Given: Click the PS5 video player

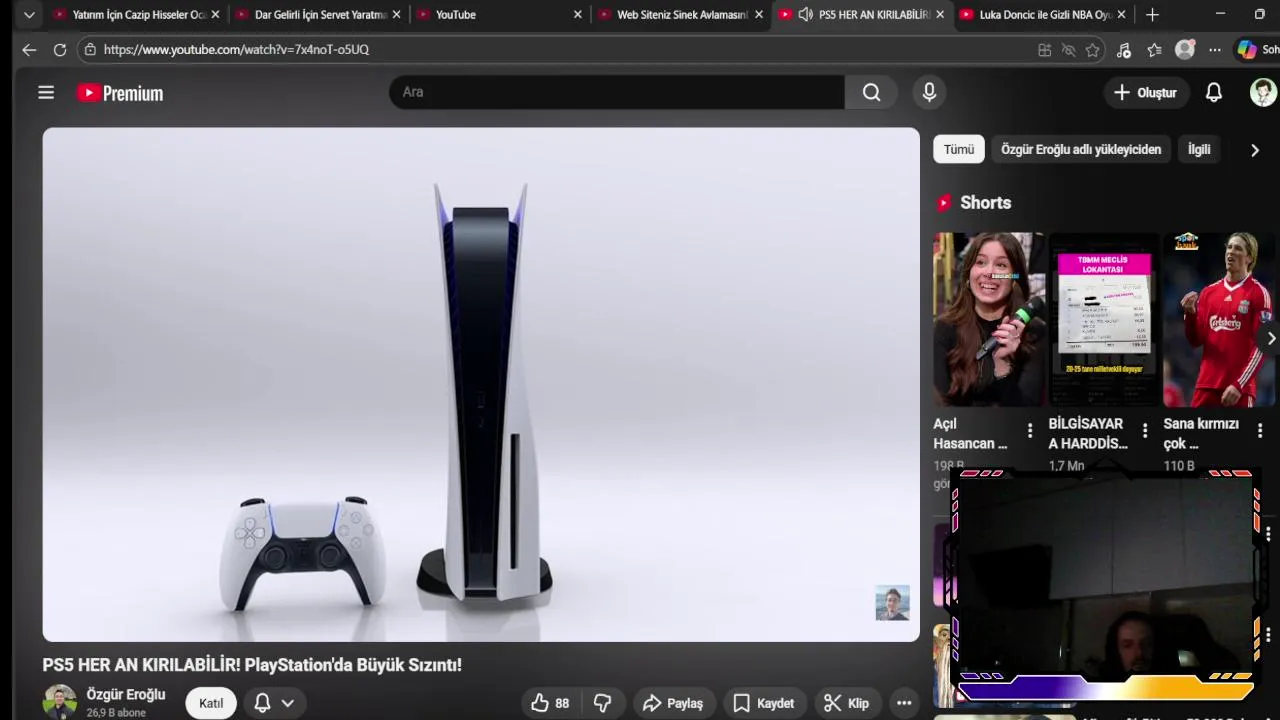Looking at the screenshot, I should click(481, 384).
